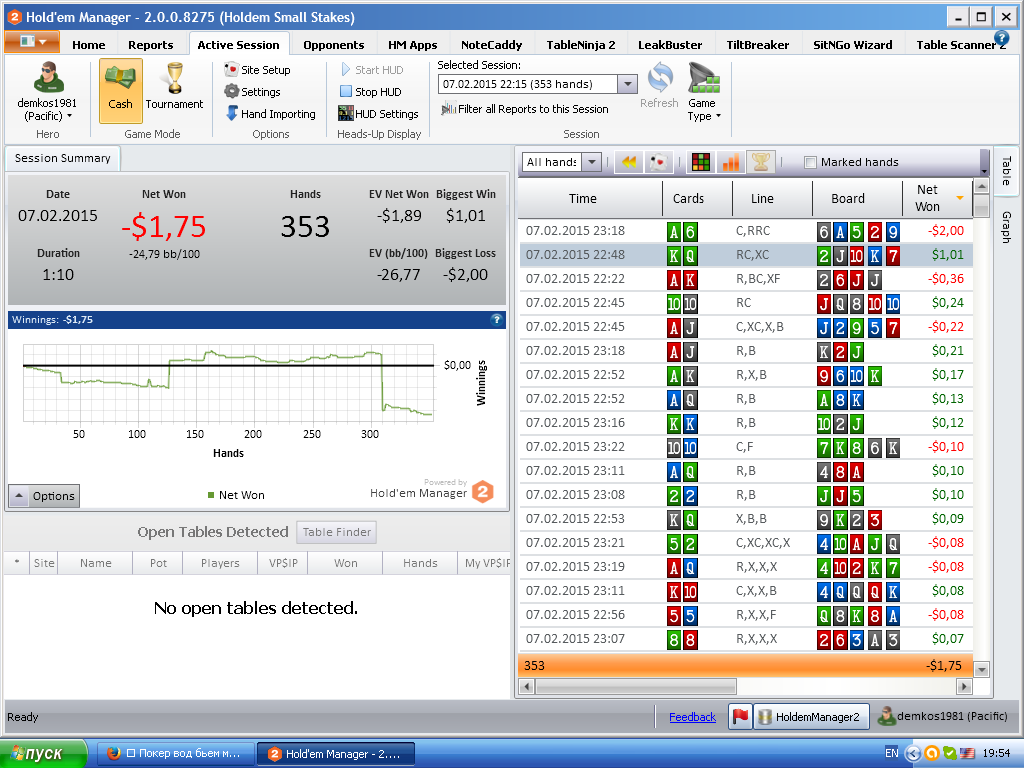Refresh the selected session

[x=659, y=86]
